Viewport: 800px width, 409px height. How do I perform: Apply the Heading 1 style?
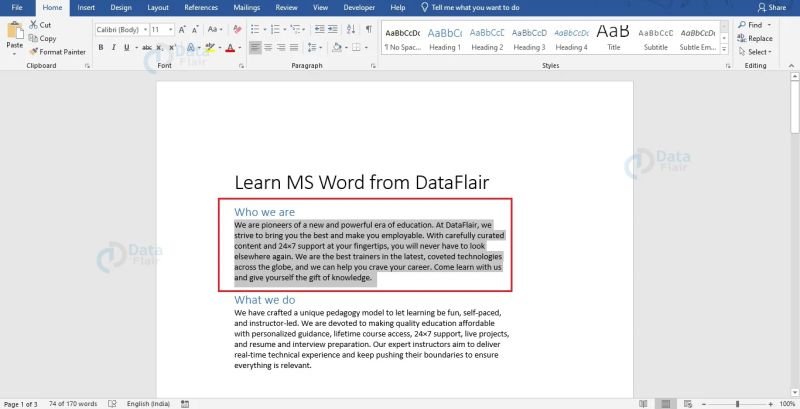coord(445,38)
